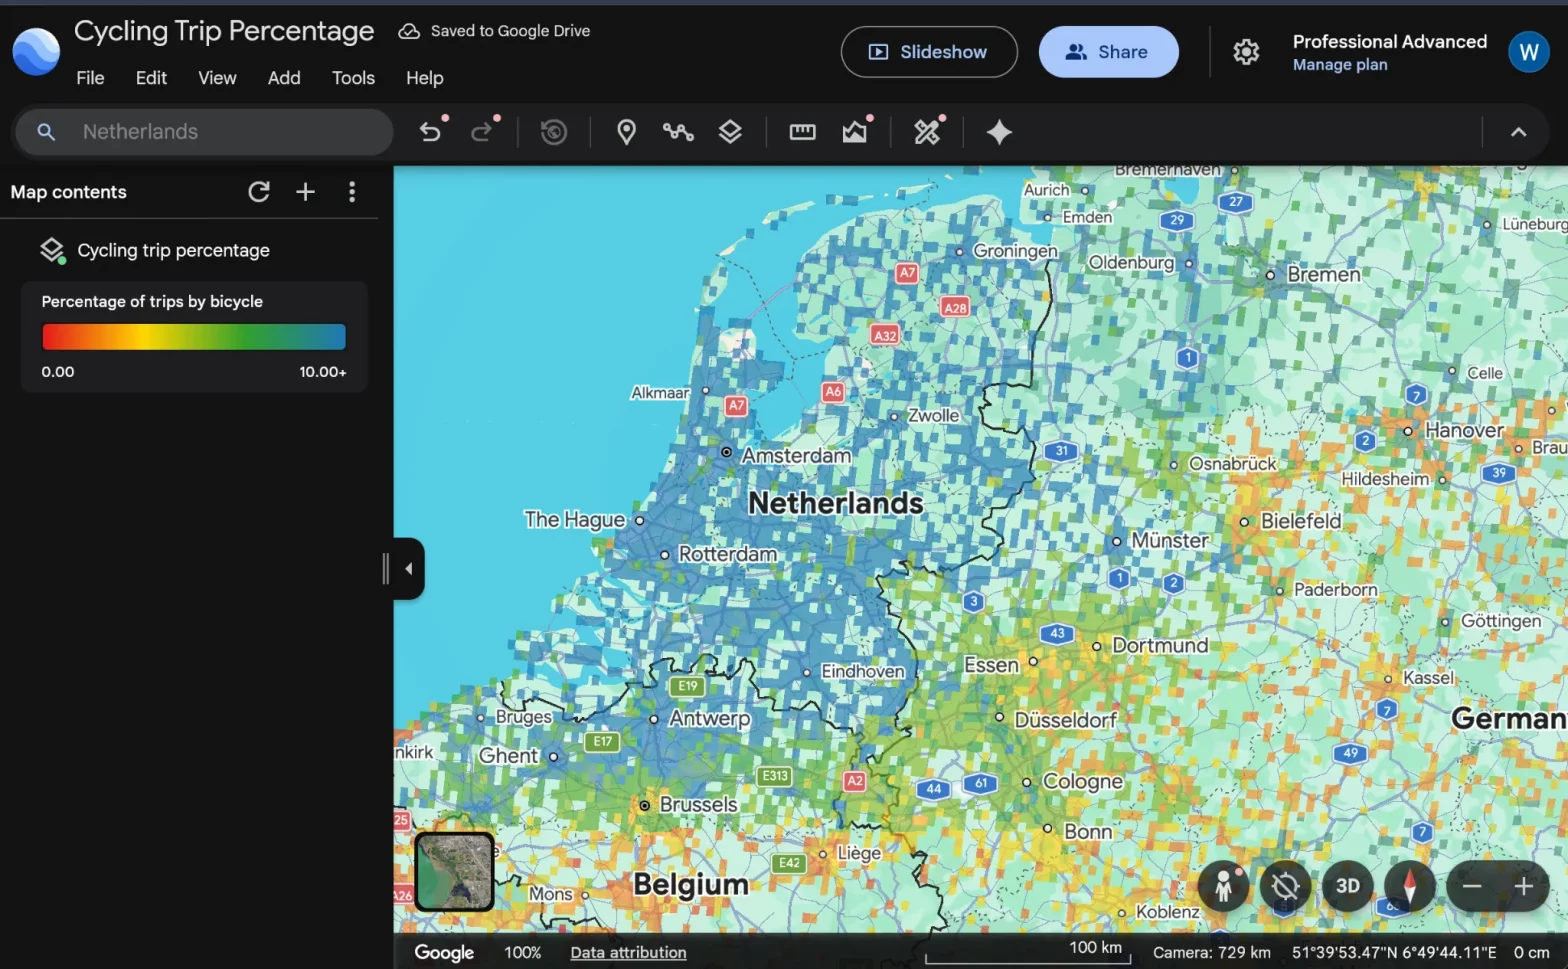
Task: Click the sparkle AI assistant icon
Action: [x=999, y=132]
